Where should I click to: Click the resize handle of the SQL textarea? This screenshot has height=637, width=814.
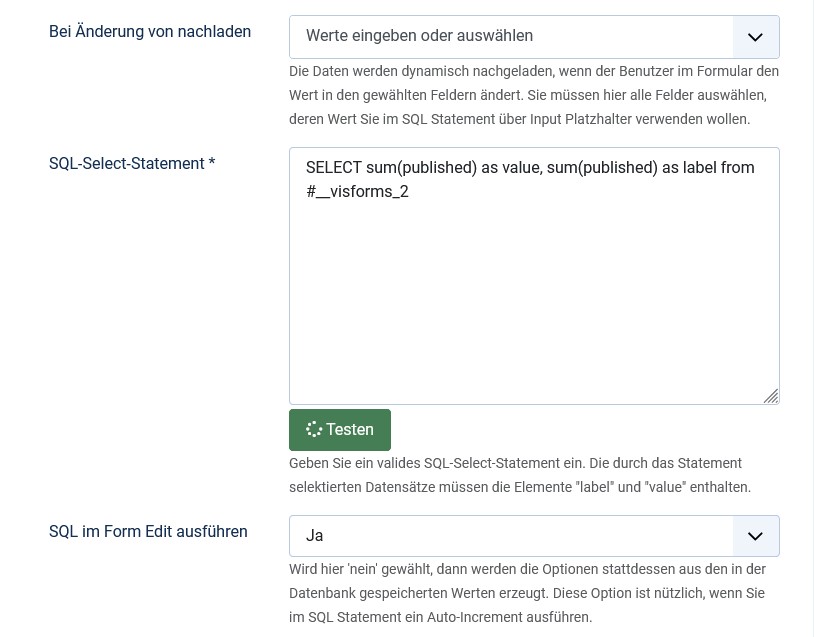(772, 397)
